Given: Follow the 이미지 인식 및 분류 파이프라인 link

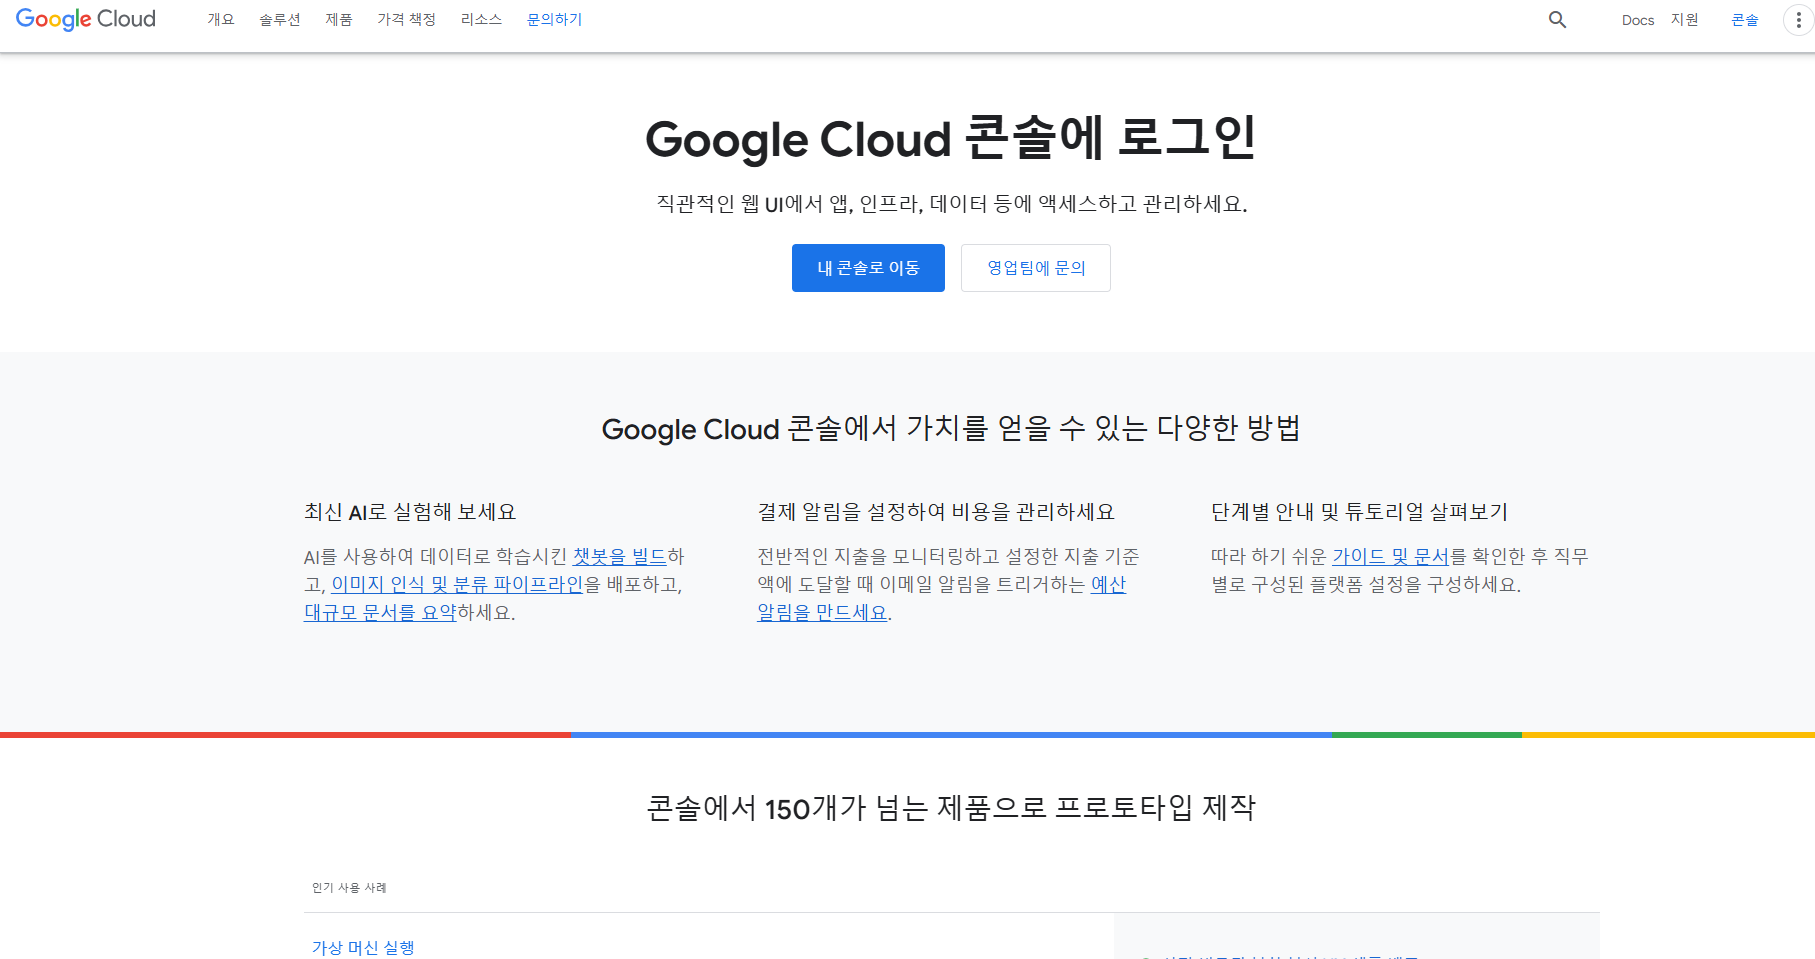Looking at the screenshot, I should [x=457, y=584].
